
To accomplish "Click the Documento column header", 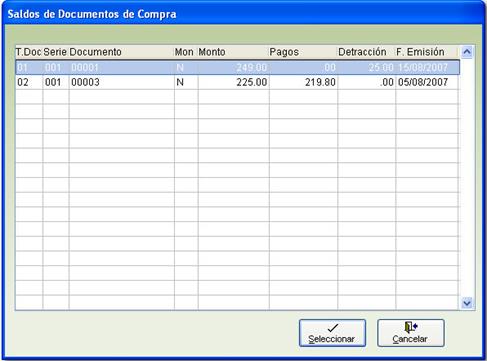I will [96, 52].
